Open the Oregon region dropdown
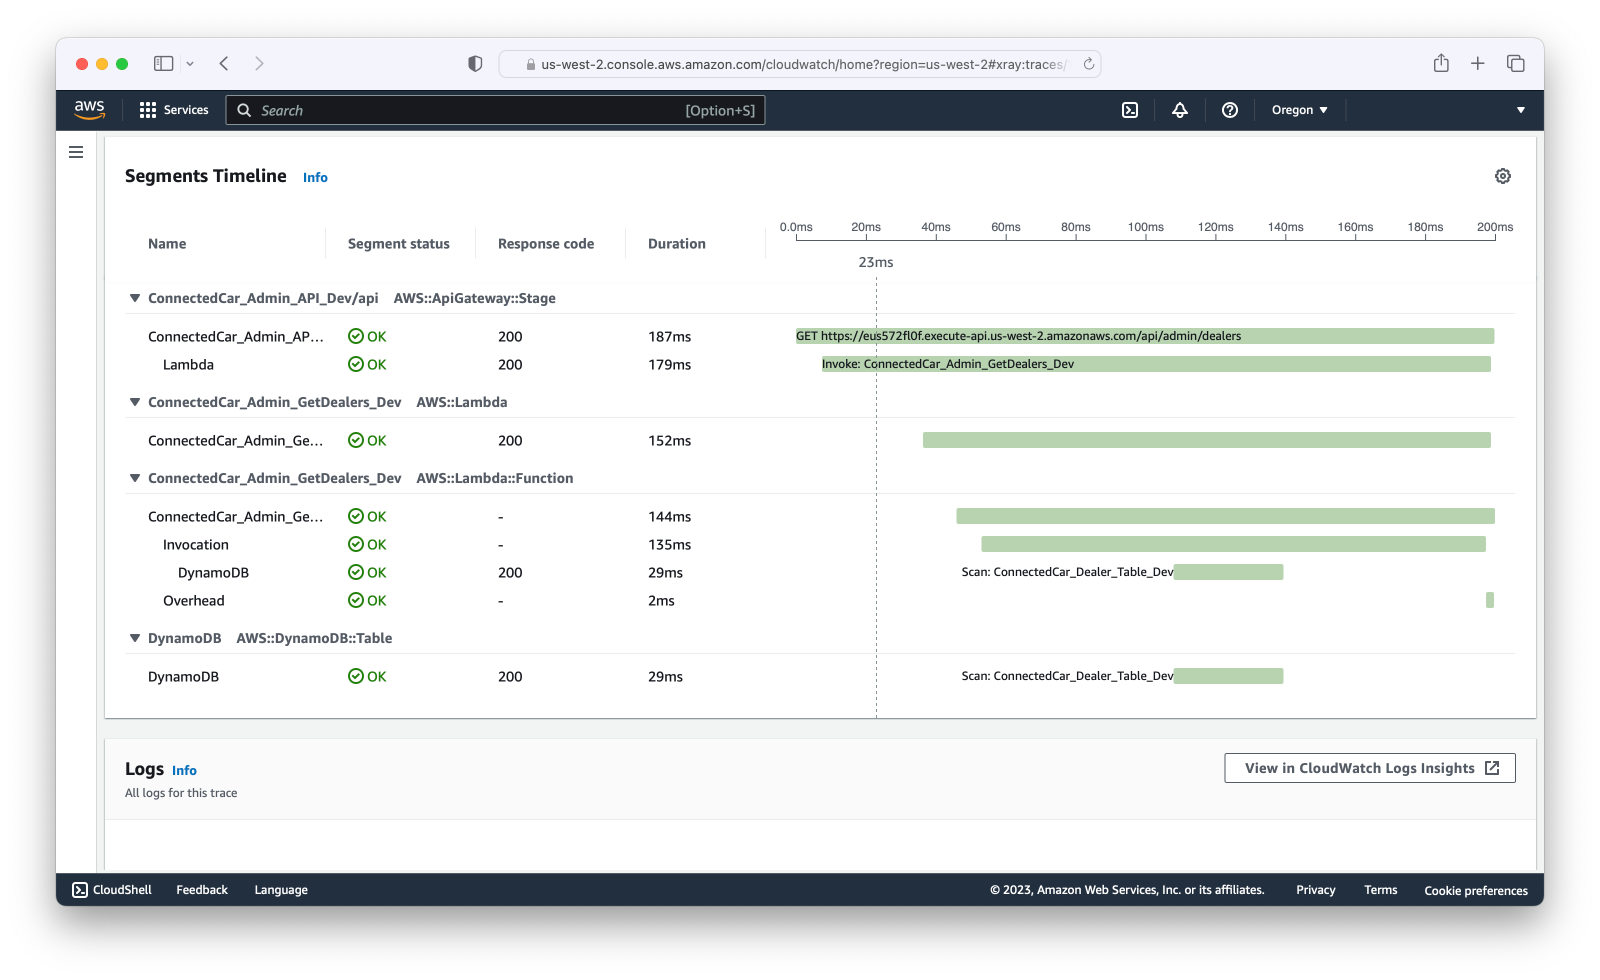 pos(1299,110)
